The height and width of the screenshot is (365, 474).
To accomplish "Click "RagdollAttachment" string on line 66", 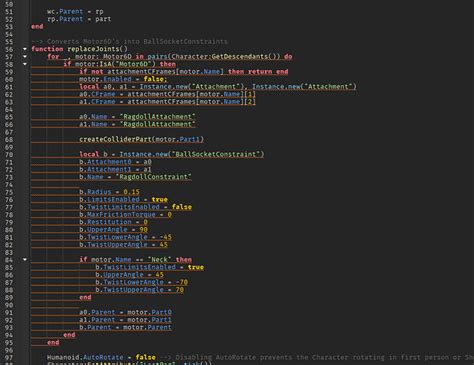I will (x=157, y=124).
